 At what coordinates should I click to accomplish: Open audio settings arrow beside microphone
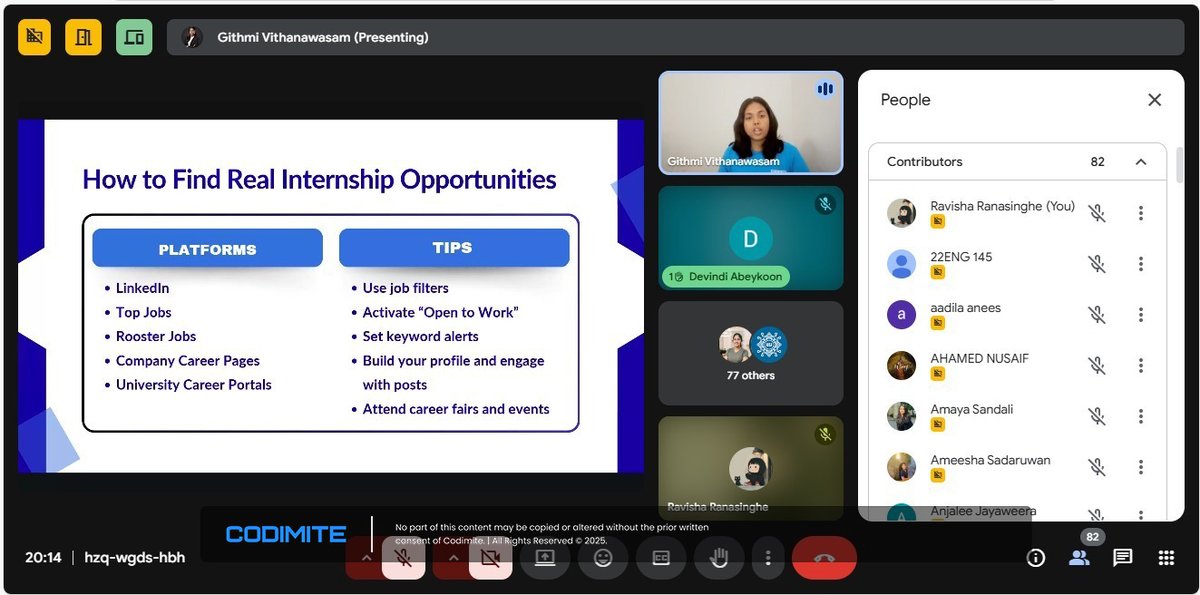pyautogui.click(x=365, y=558)
